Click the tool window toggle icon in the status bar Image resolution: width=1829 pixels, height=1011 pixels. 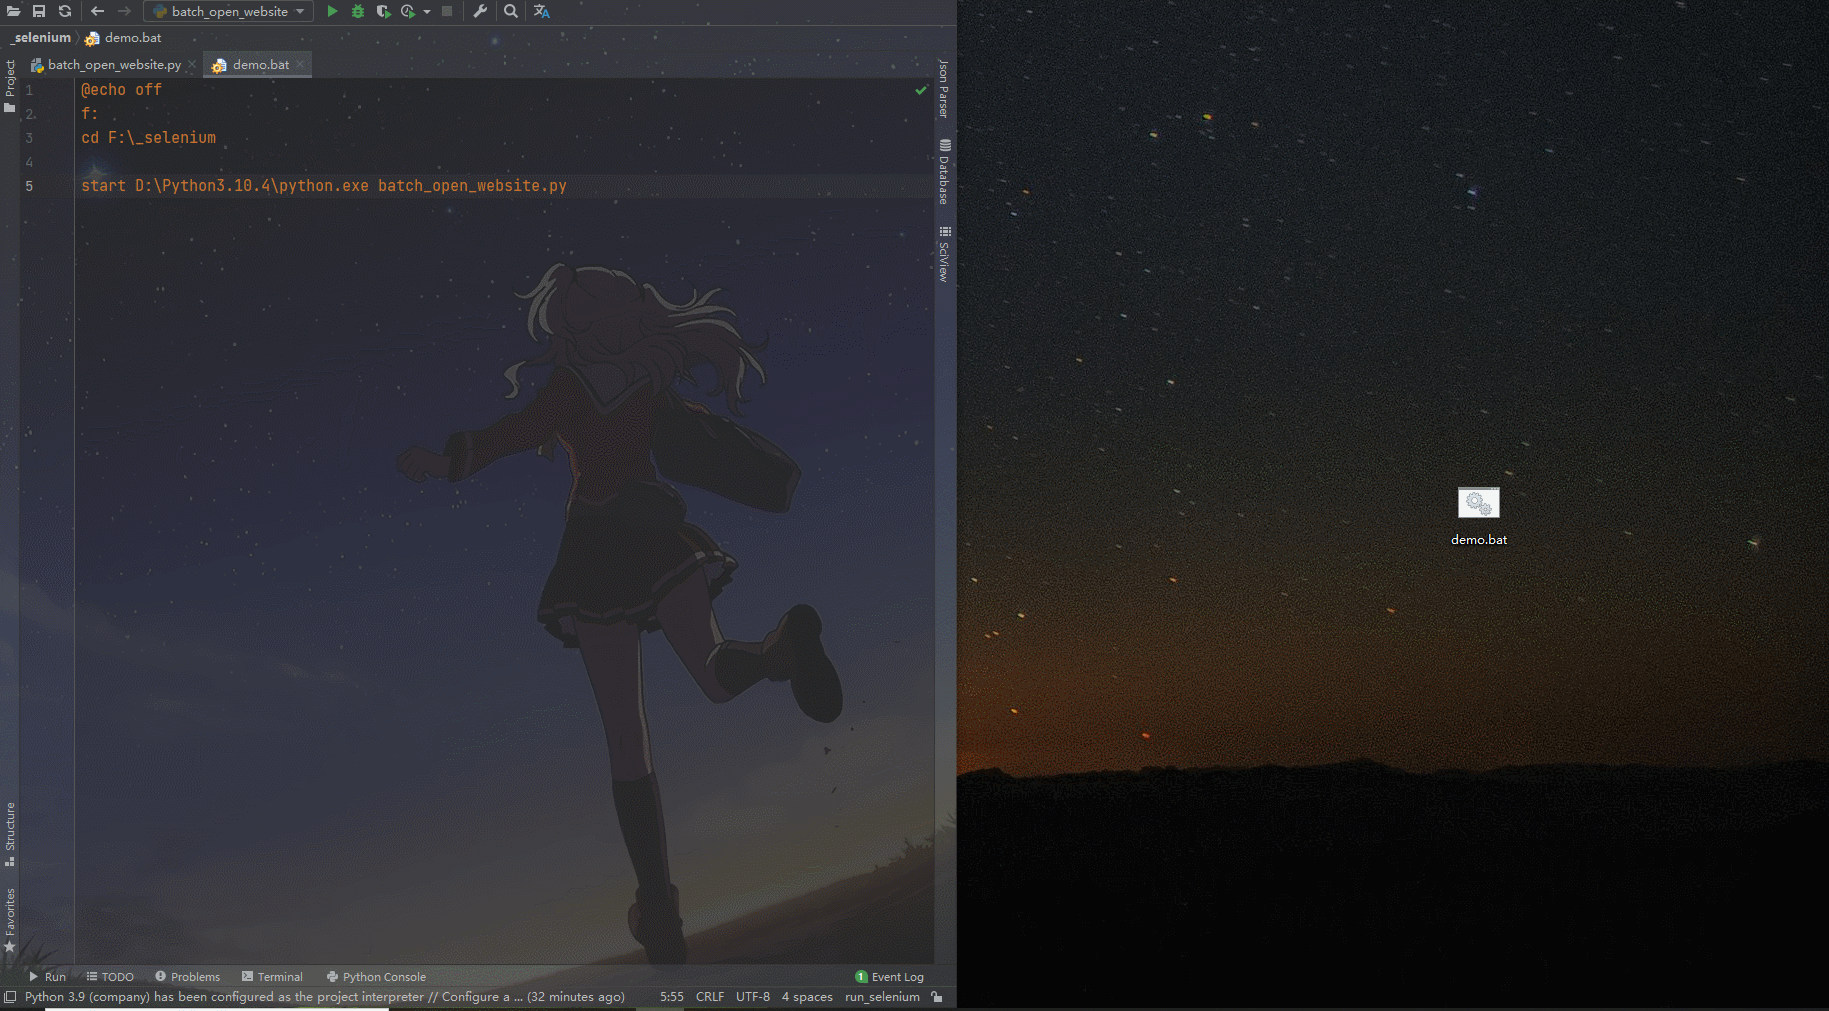[10, 997]
